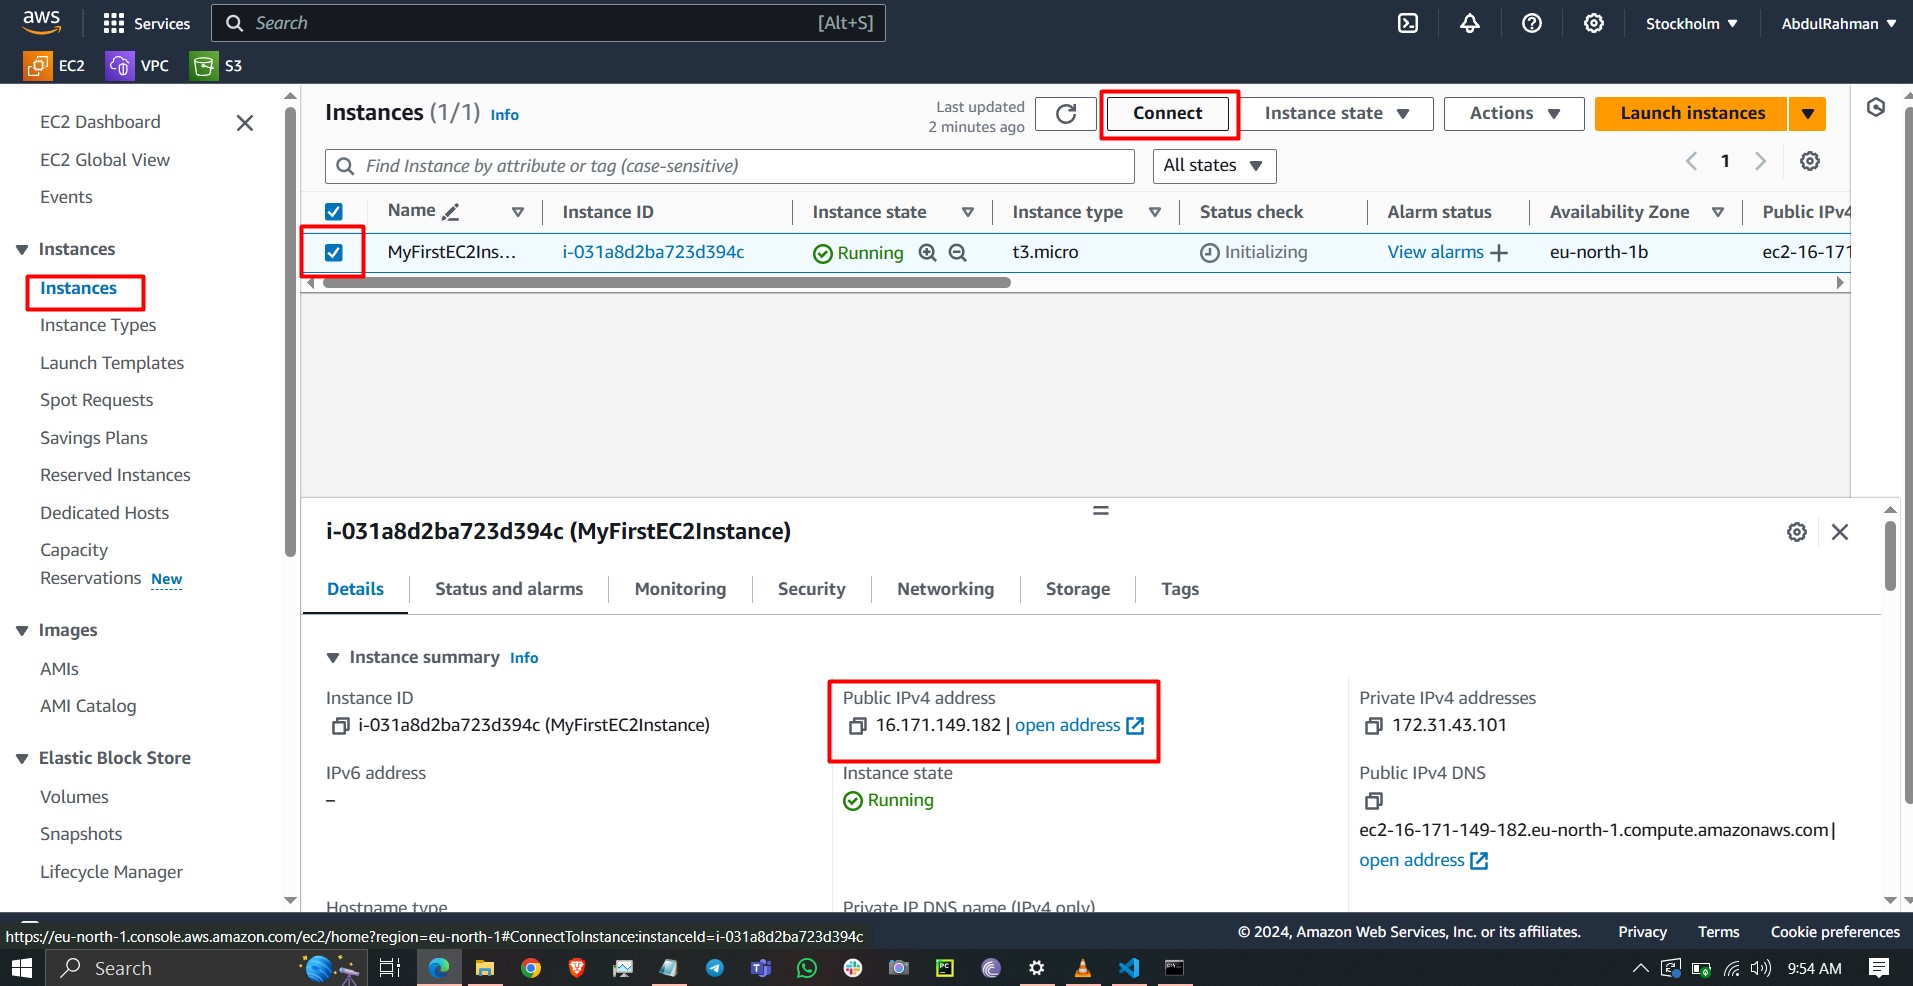Uncheck the MyFirstEC2Instance row checkbox
This screenshot has height=986, width=1913.
[x=334, y=253]
